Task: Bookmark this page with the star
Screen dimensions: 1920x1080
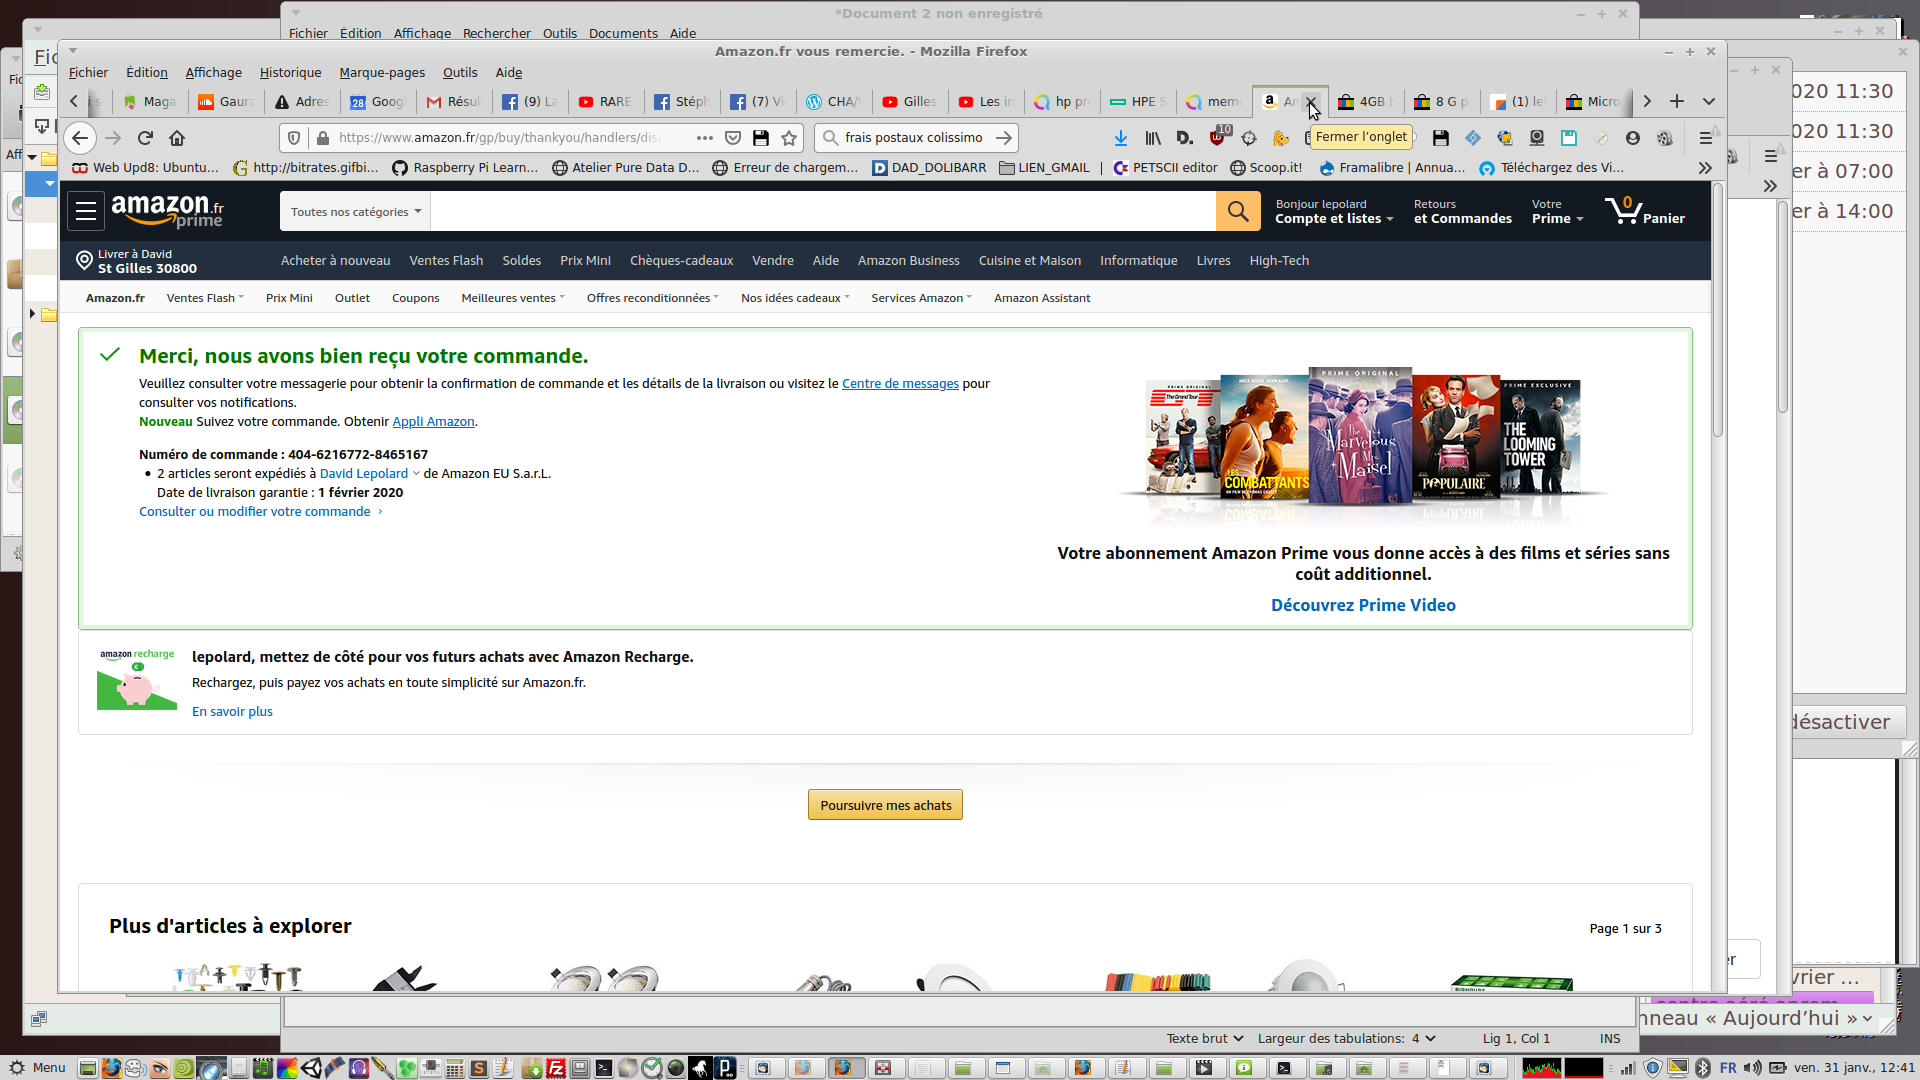Action: (789, 138)
